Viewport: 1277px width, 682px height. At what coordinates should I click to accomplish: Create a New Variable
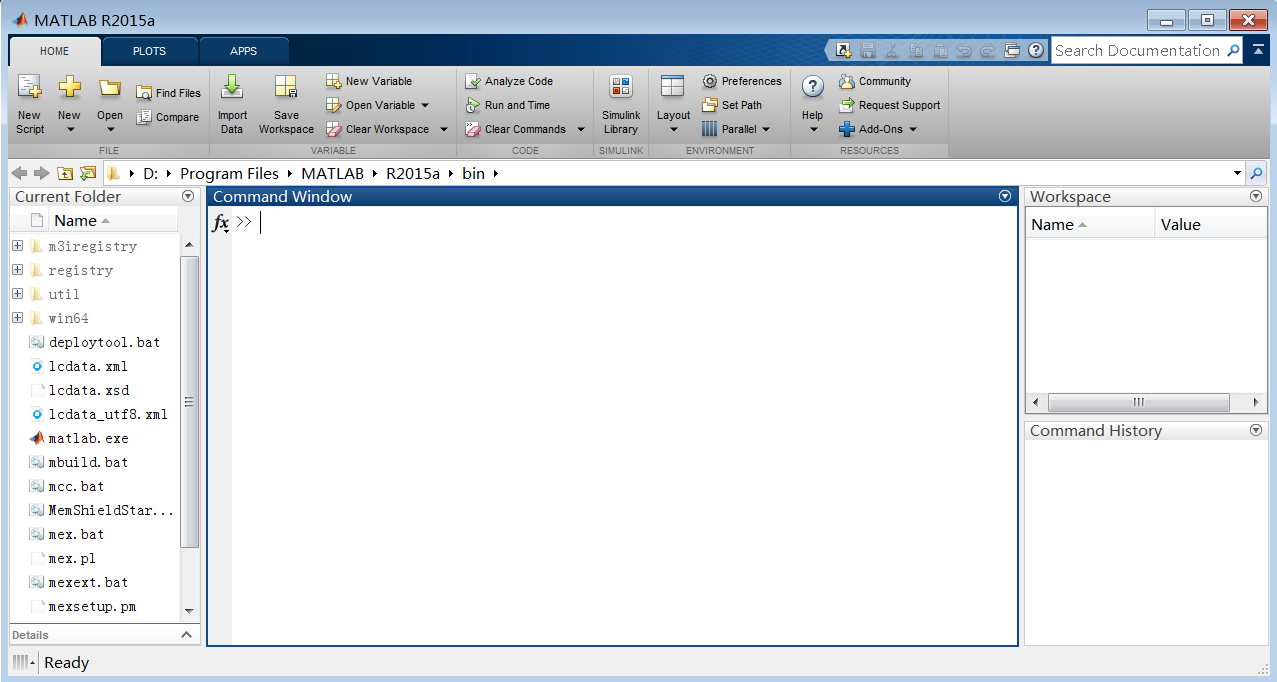[369, 81]
